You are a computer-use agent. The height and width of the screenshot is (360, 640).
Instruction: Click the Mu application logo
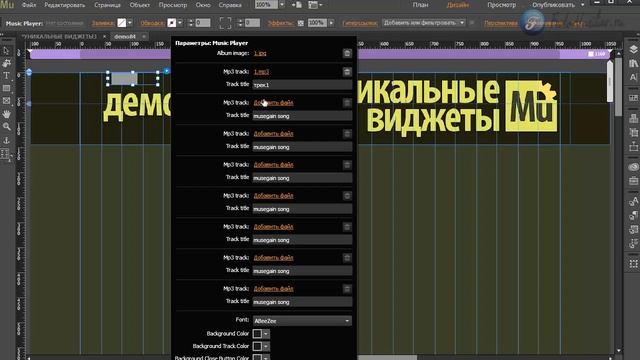pos(7,5)
